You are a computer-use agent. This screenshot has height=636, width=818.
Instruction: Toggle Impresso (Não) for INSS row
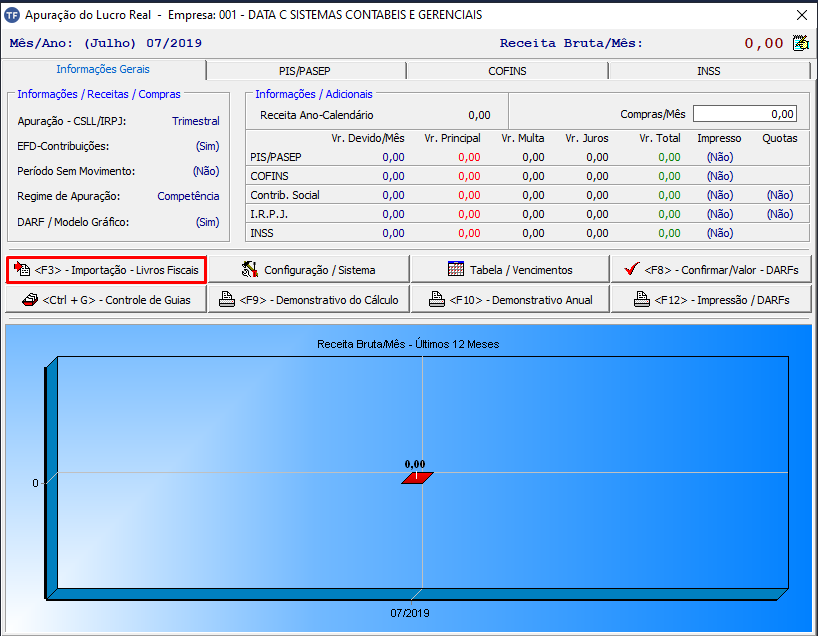(x=720, y=233)
